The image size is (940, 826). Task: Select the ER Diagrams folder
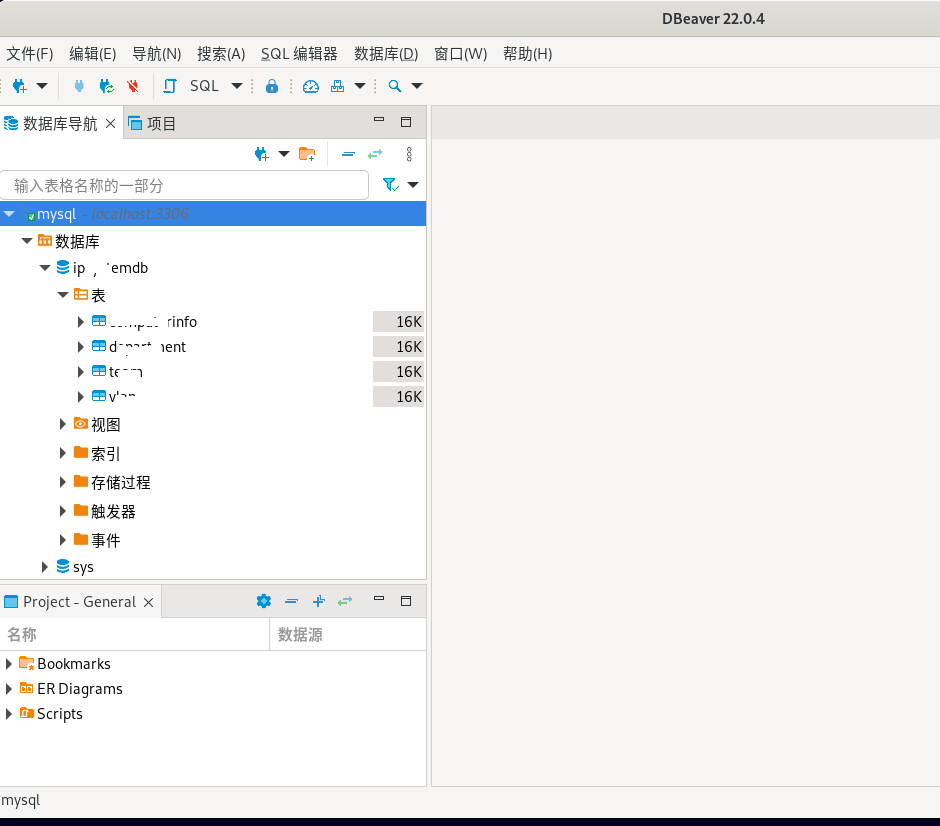pyautogui.click(x=80, y=689)
